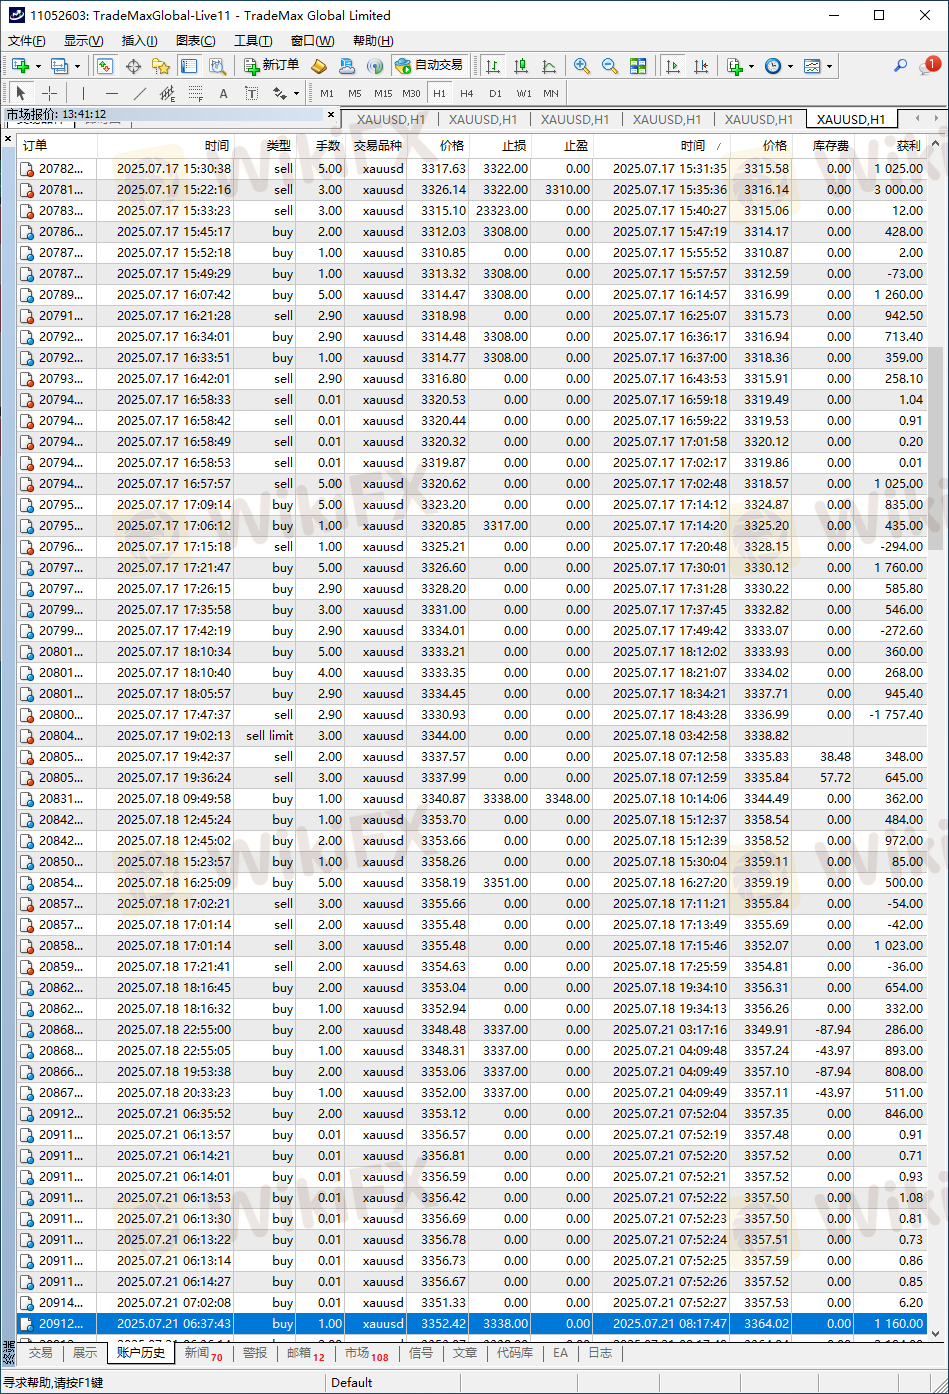
Task: Sort history by 获利 column header
Action: pyautogui.click(x=889, y=145)
